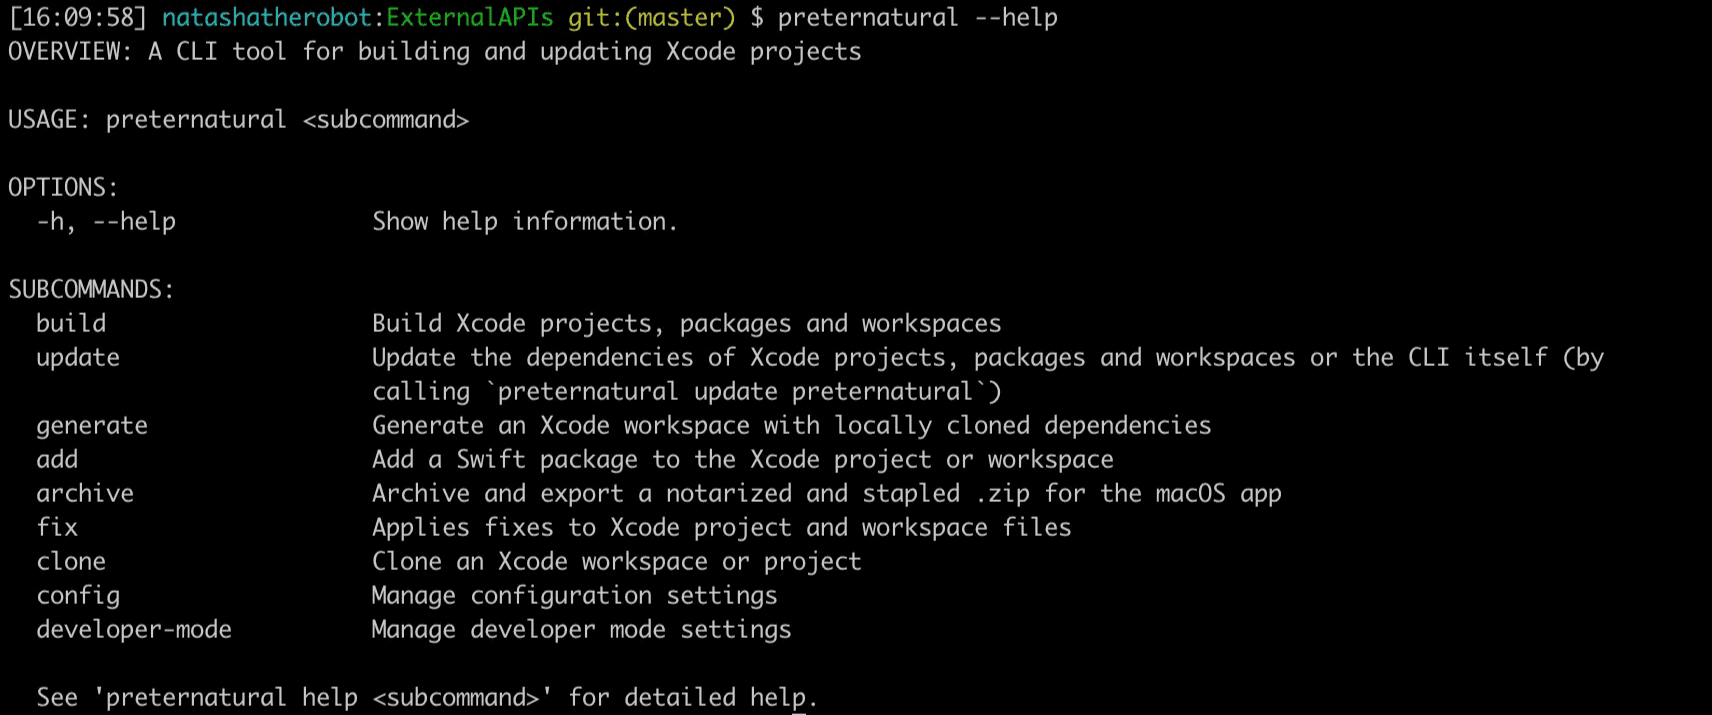Click 'Manage developer mode settings' description

point(582,630)
